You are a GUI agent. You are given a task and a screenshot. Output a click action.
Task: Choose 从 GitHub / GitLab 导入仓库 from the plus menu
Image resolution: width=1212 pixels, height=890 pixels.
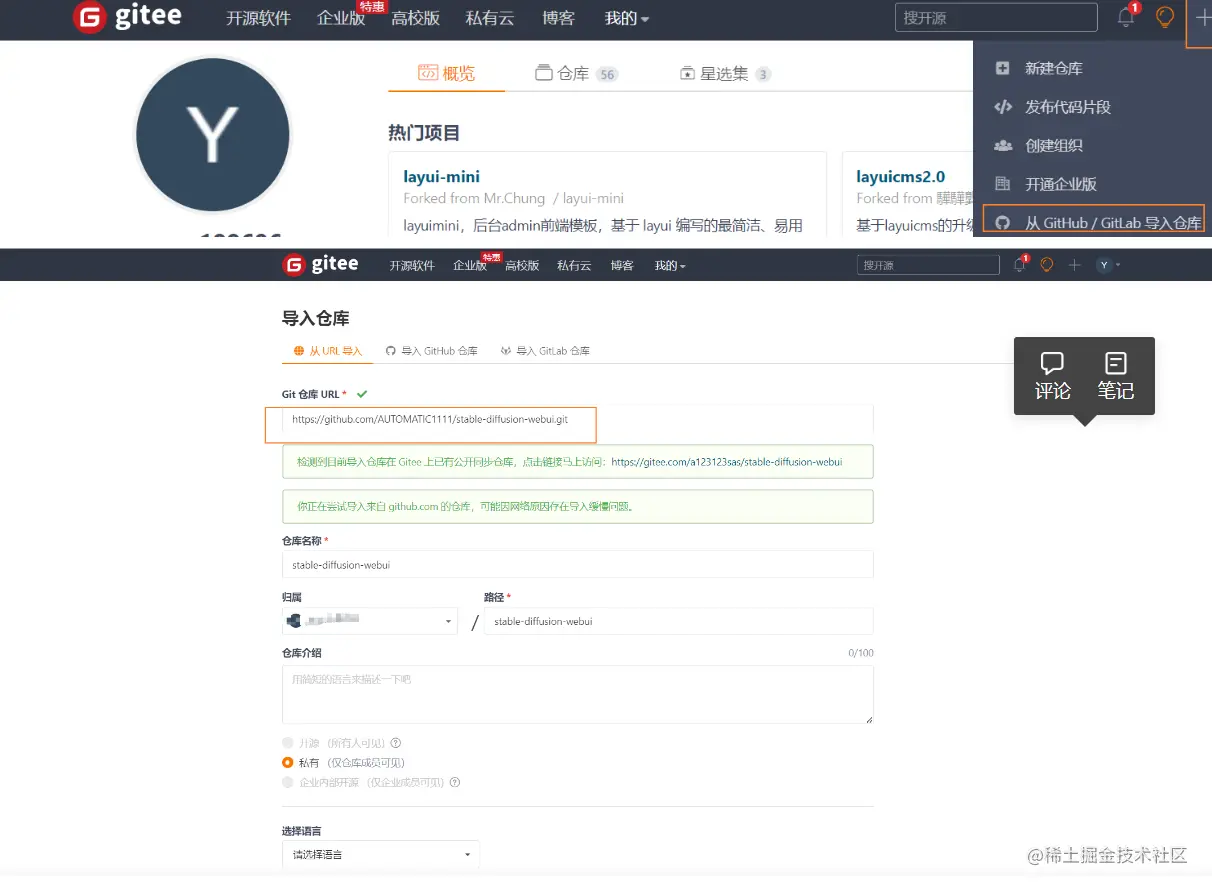pyautogui.click(x=1094, y=221)
